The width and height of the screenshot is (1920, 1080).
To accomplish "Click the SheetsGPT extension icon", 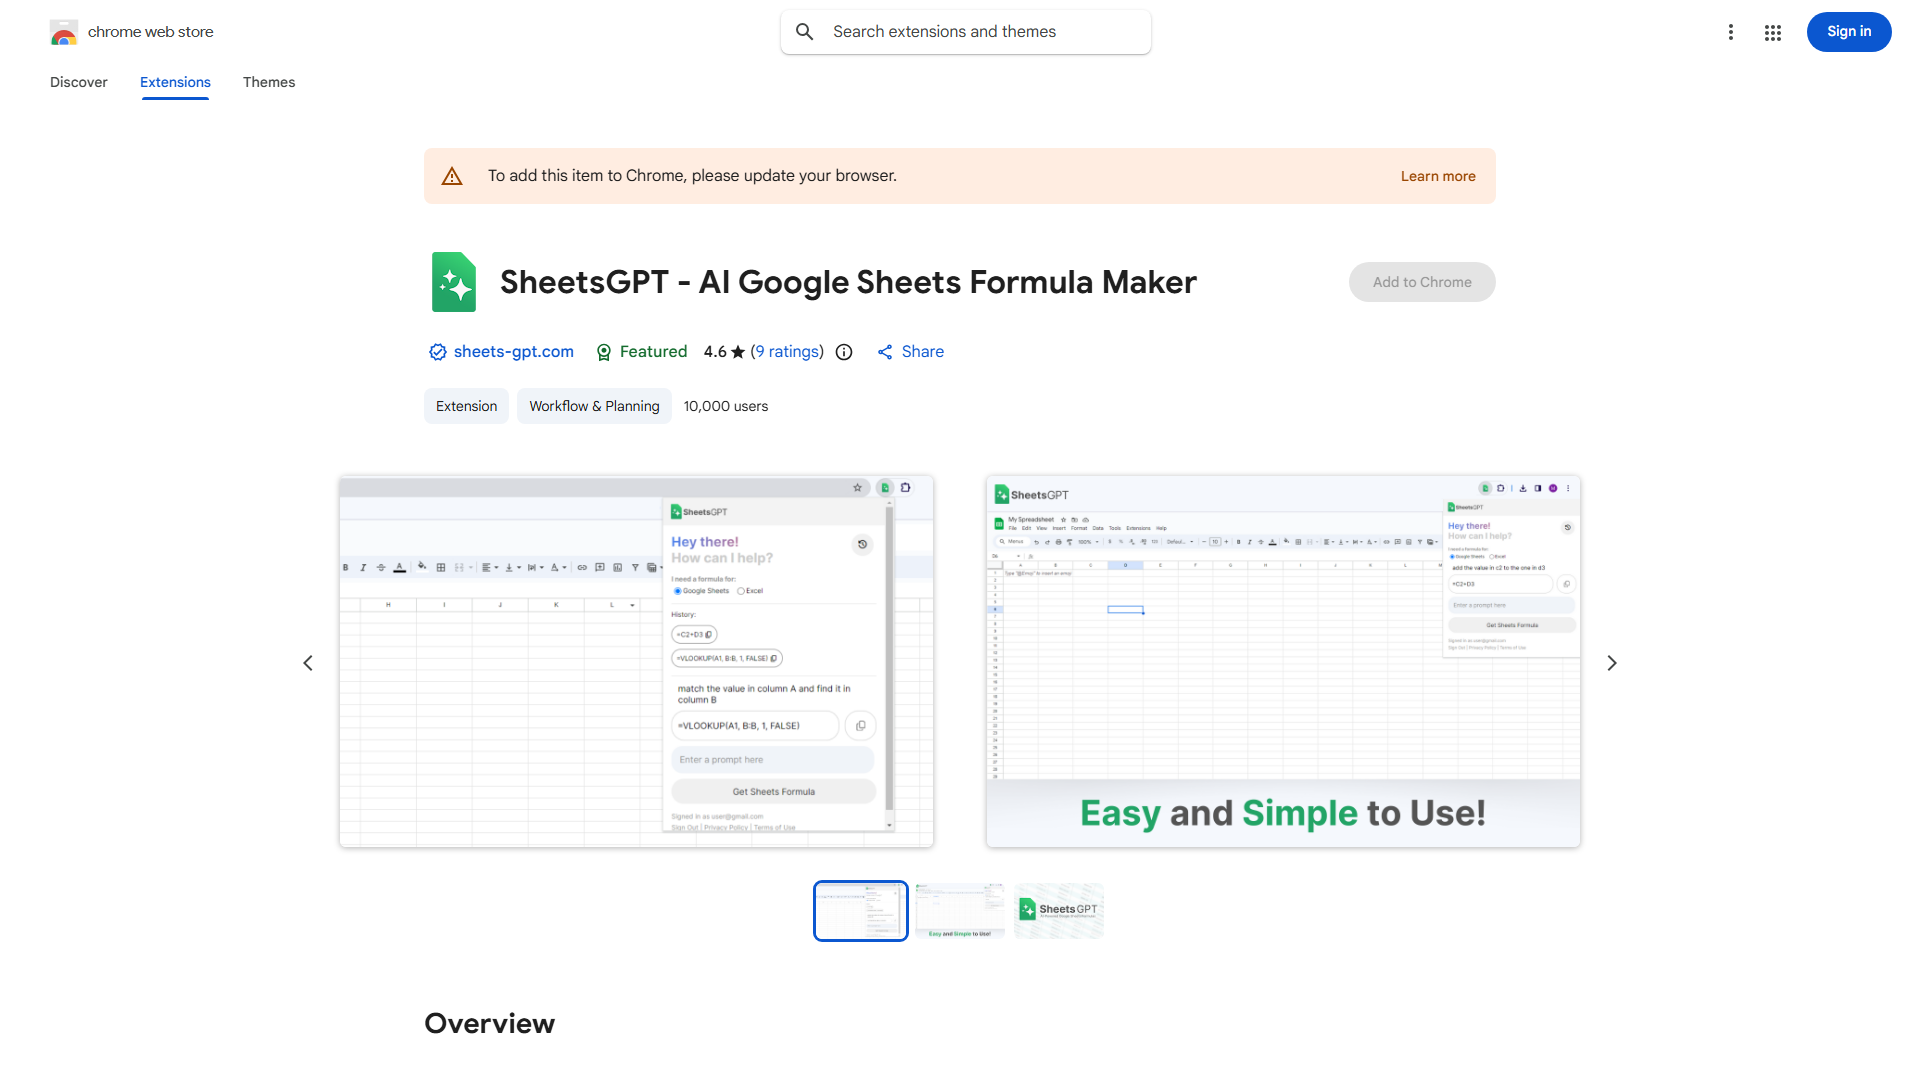I will click(453, 282).
